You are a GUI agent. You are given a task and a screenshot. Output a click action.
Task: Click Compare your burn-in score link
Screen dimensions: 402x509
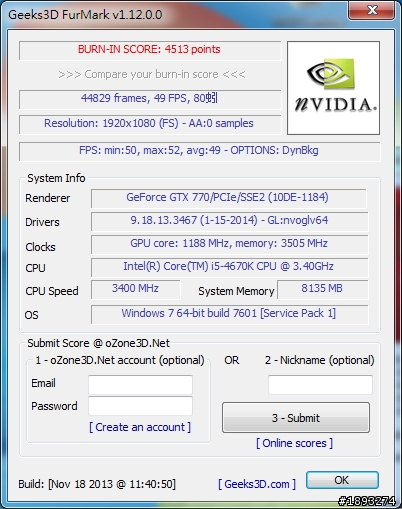point(152,74)
